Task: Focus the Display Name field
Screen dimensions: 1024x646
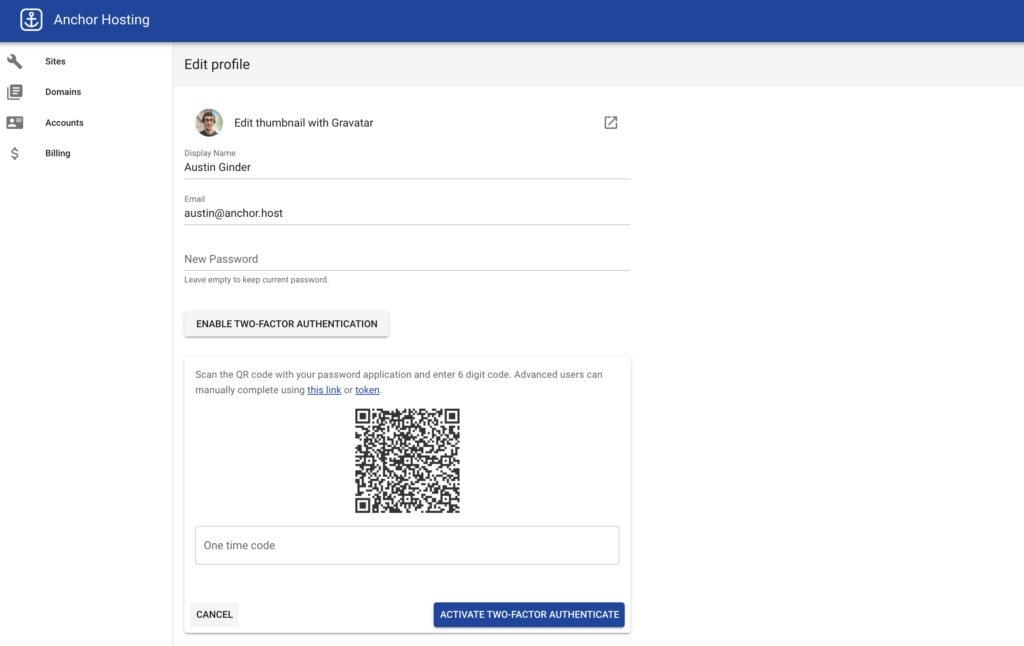Action: (x=407, y=167)
